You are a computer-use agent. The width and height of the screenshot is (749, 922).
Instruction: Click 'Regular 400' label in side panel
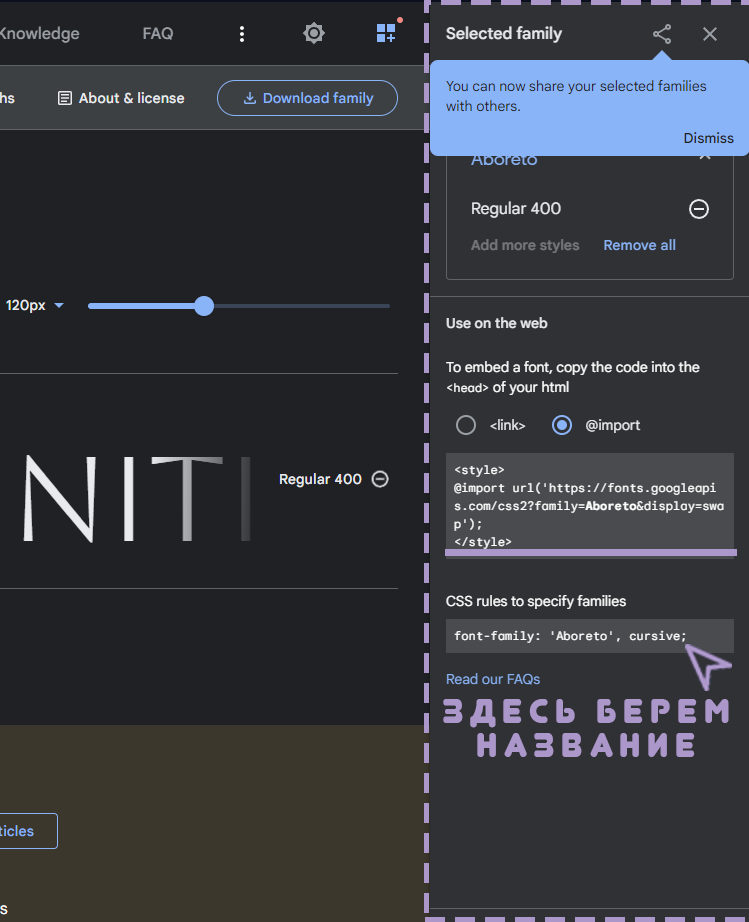516,209
